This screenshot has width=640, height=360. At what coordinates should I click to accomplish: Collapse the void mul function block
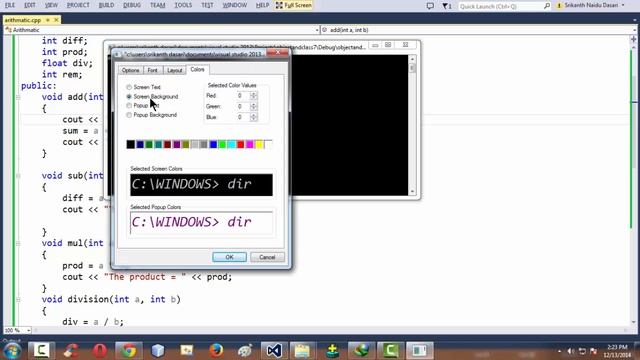click(18, 243)
